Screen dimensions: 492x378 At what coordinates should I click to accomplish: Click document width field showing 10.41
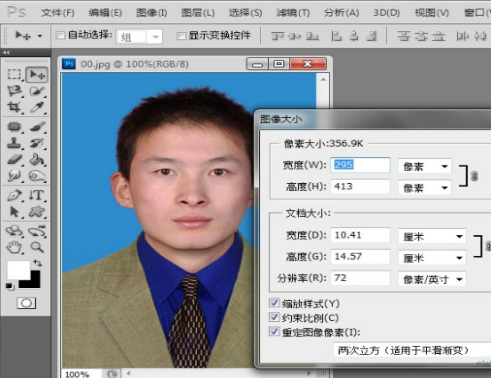(x=360, y=235)
